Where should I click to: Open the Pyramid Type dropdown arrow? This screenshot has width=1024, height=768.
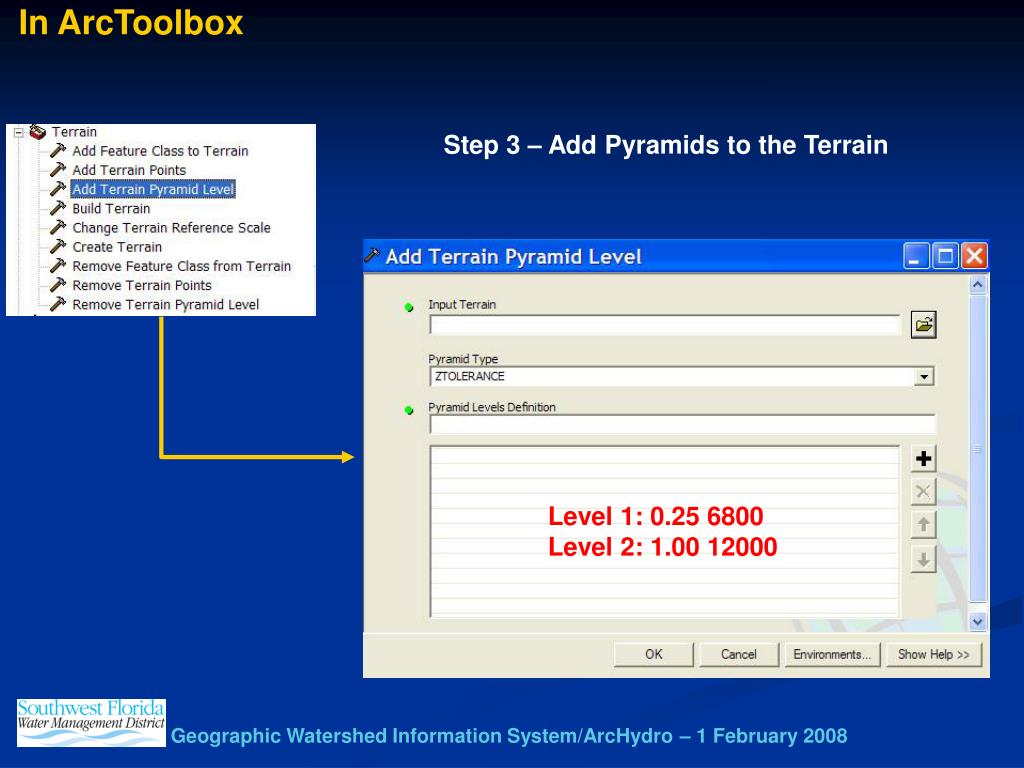pyautogui.click(x=923, y=377)
